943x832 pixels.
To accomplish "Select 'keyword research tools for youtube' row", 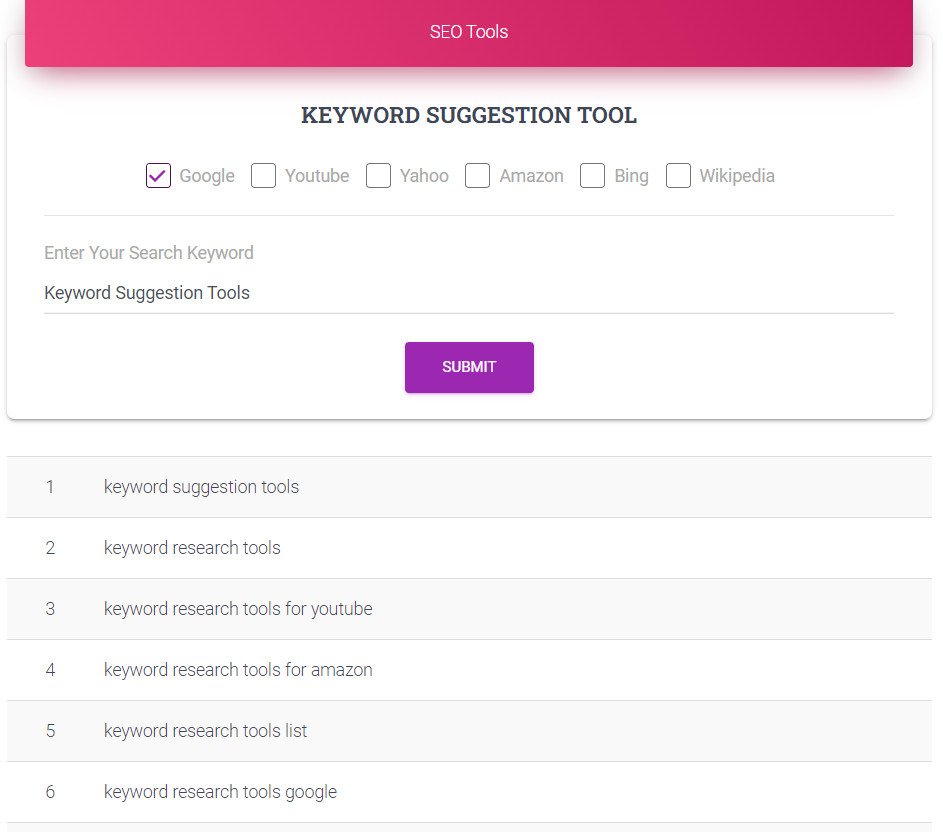I will click(469, 609).
